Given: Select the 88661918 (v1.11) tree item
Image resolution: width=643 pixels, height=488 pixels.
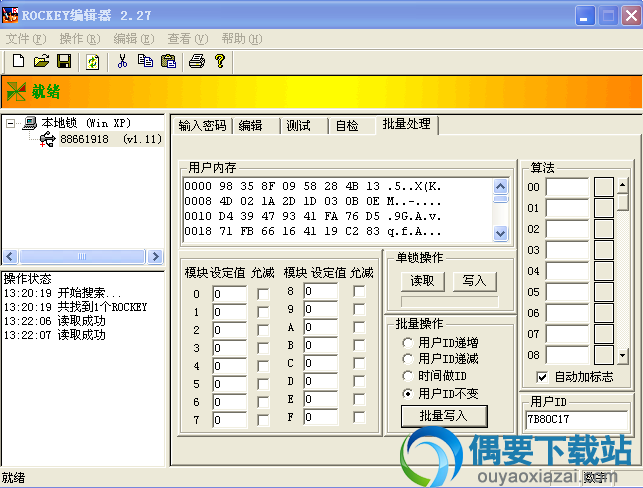Looking at the screenshot, I should (x=111, y=139).
